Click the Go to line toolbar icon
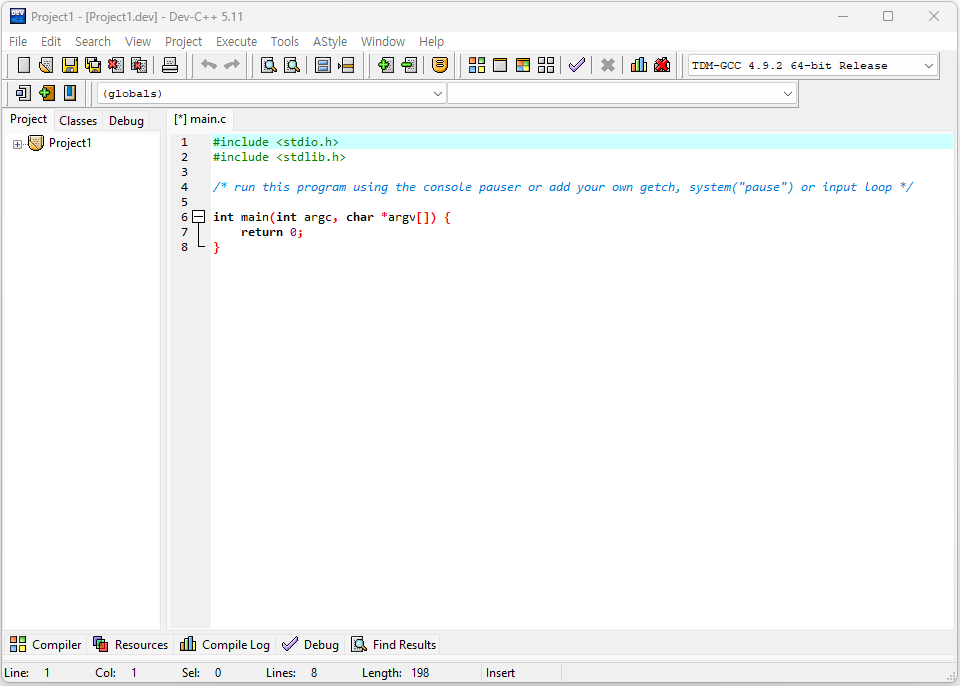Viewport: 960px width, 686px height. point(346,65)
